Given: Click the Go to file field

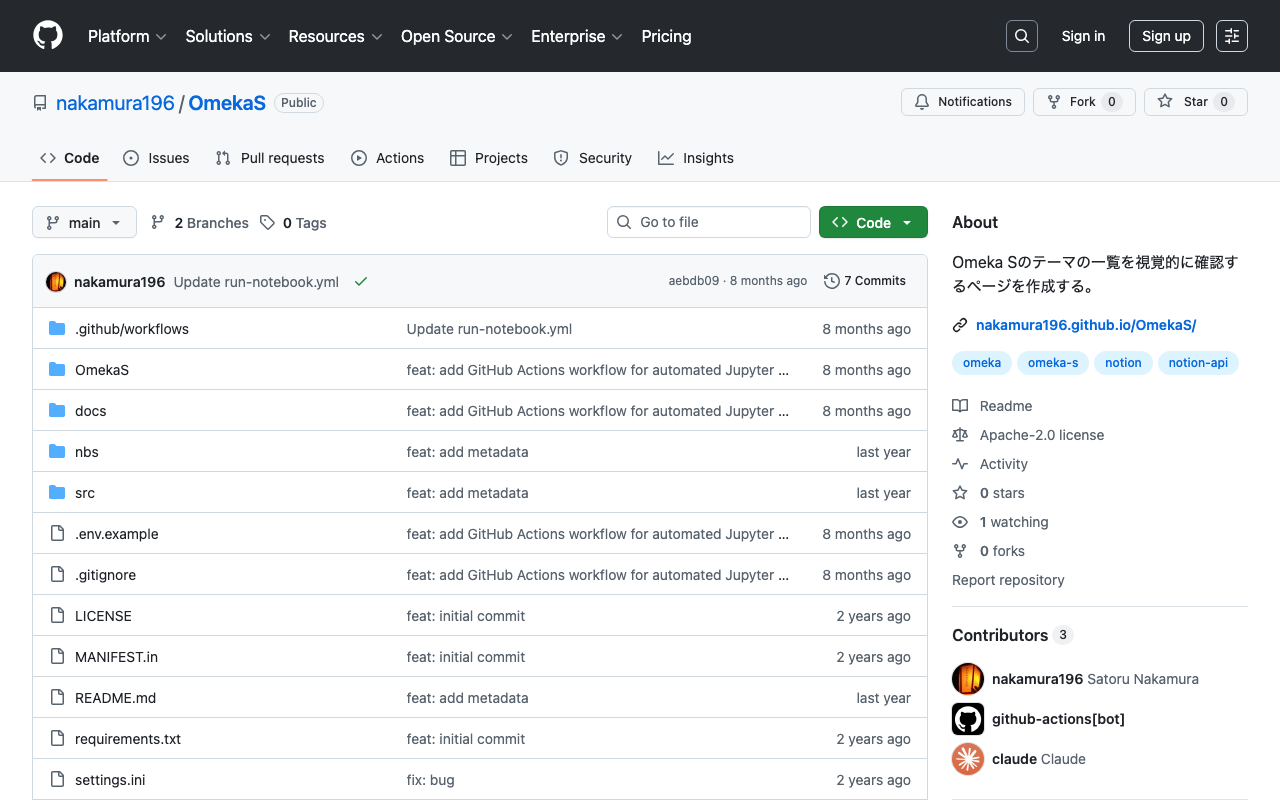Looking at the screenshot, I should (x=709, y=222).
